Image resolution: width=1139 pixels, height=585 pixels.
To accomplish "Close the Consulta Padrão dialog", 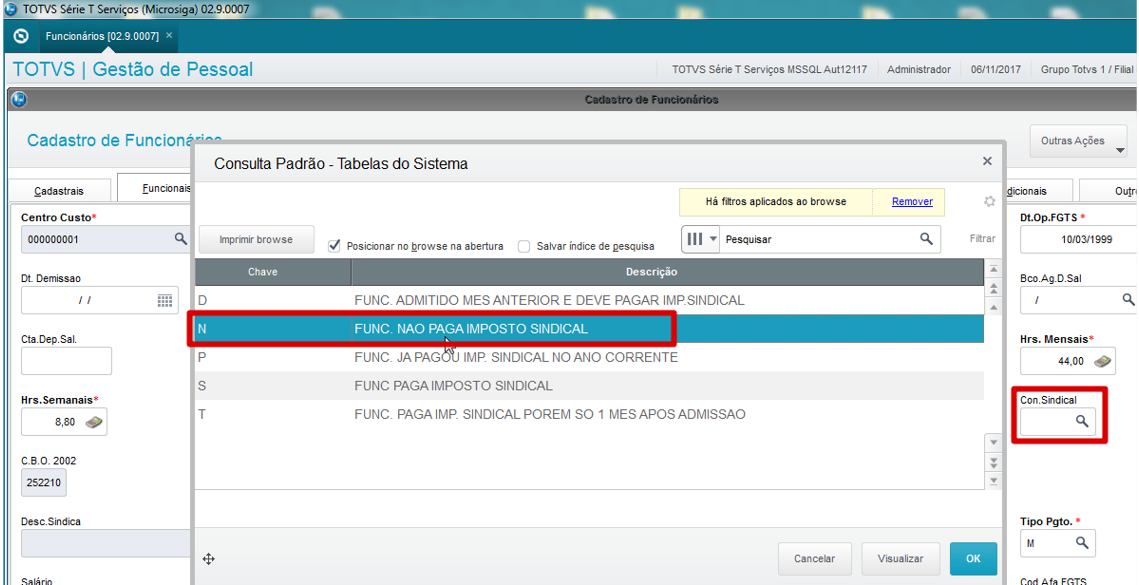I will coord(987,161).
